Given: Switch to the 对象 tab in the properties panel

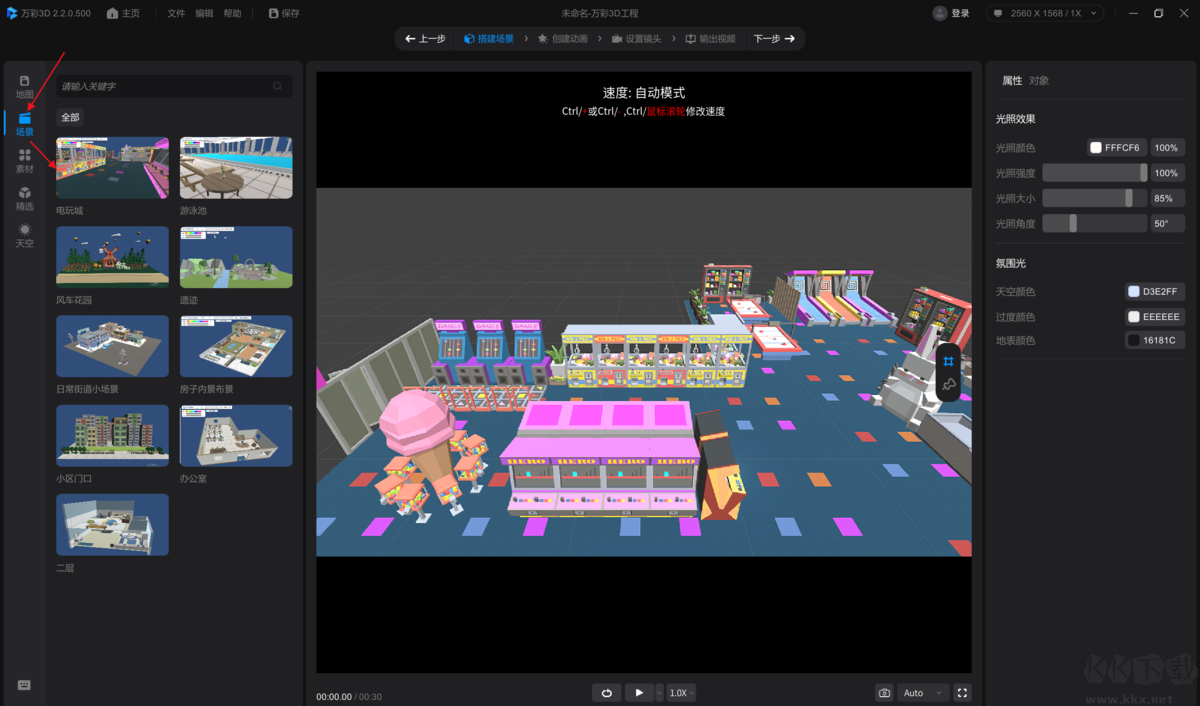Looking at the screenshot, I should [x=1039, y=80].
